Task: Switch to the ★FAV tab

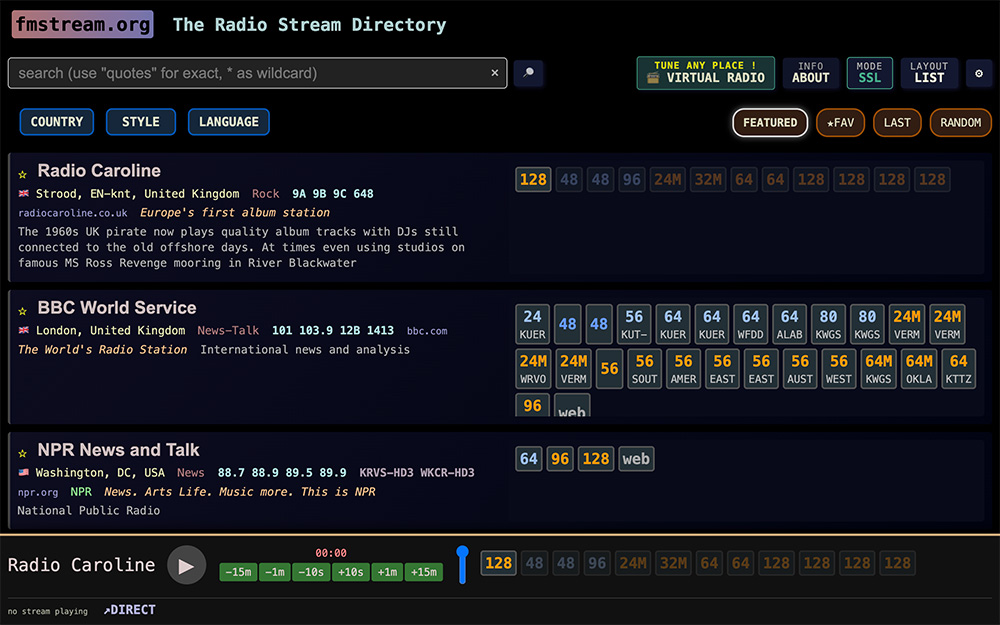Action: (841, 122)
